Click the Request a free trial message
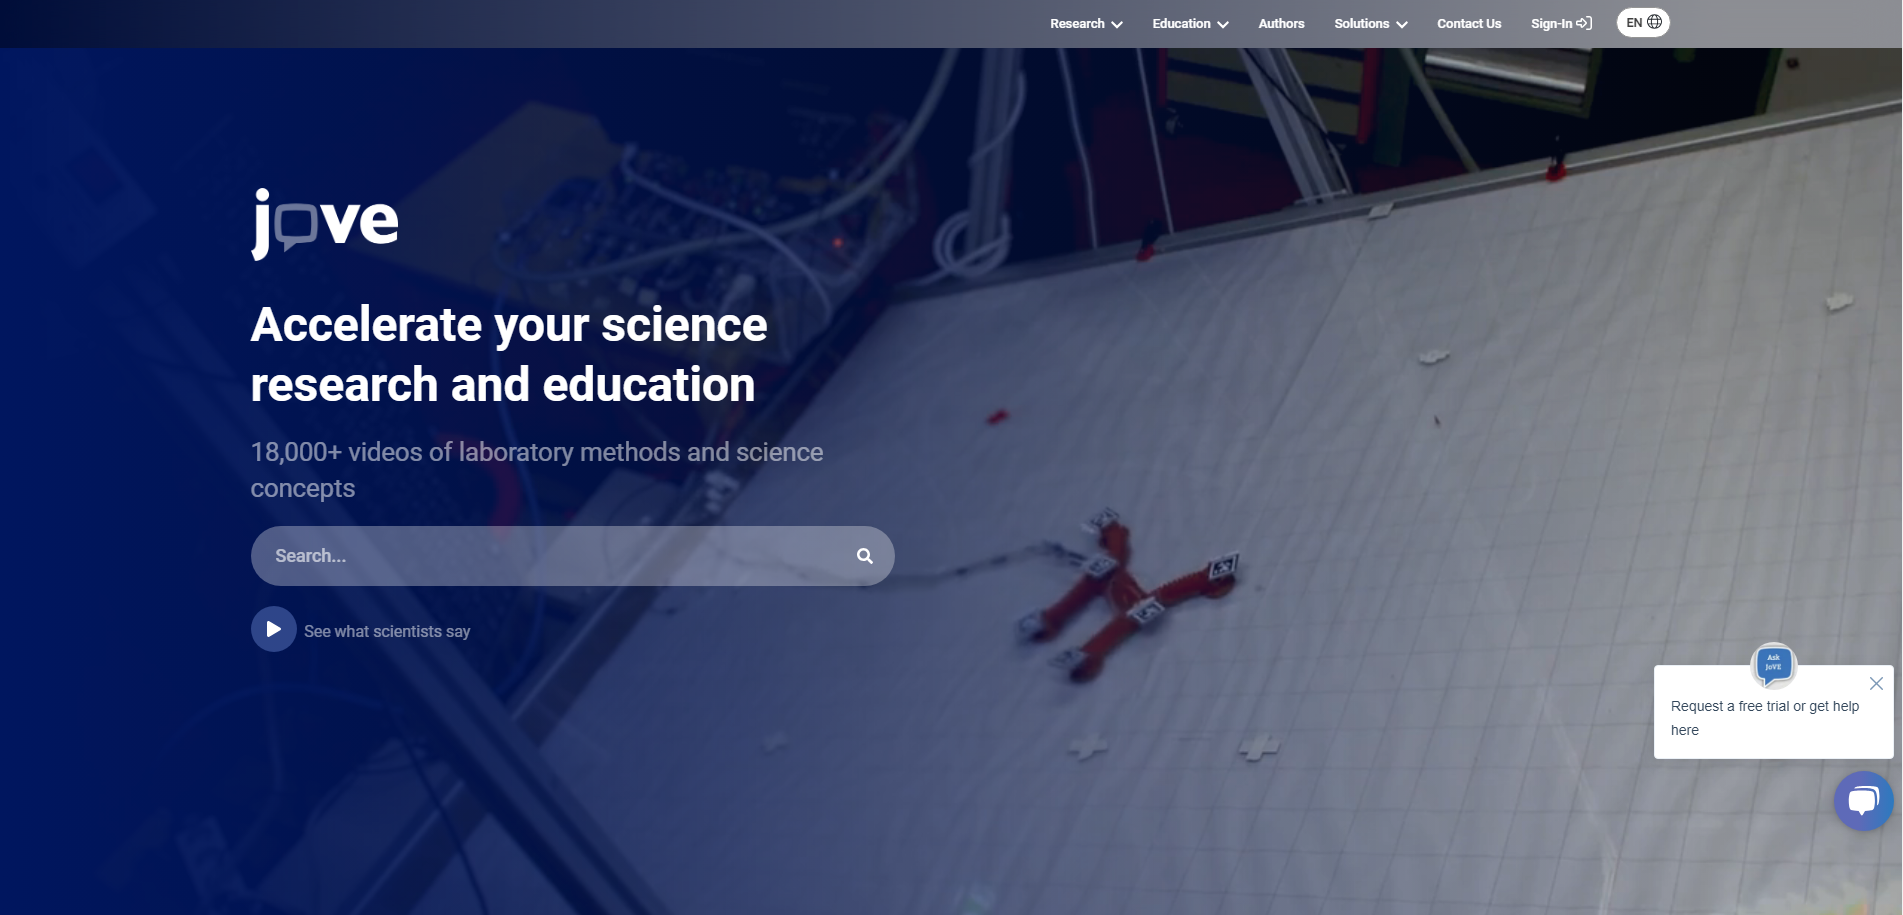1903x915 pixels. coord(1764,718)
